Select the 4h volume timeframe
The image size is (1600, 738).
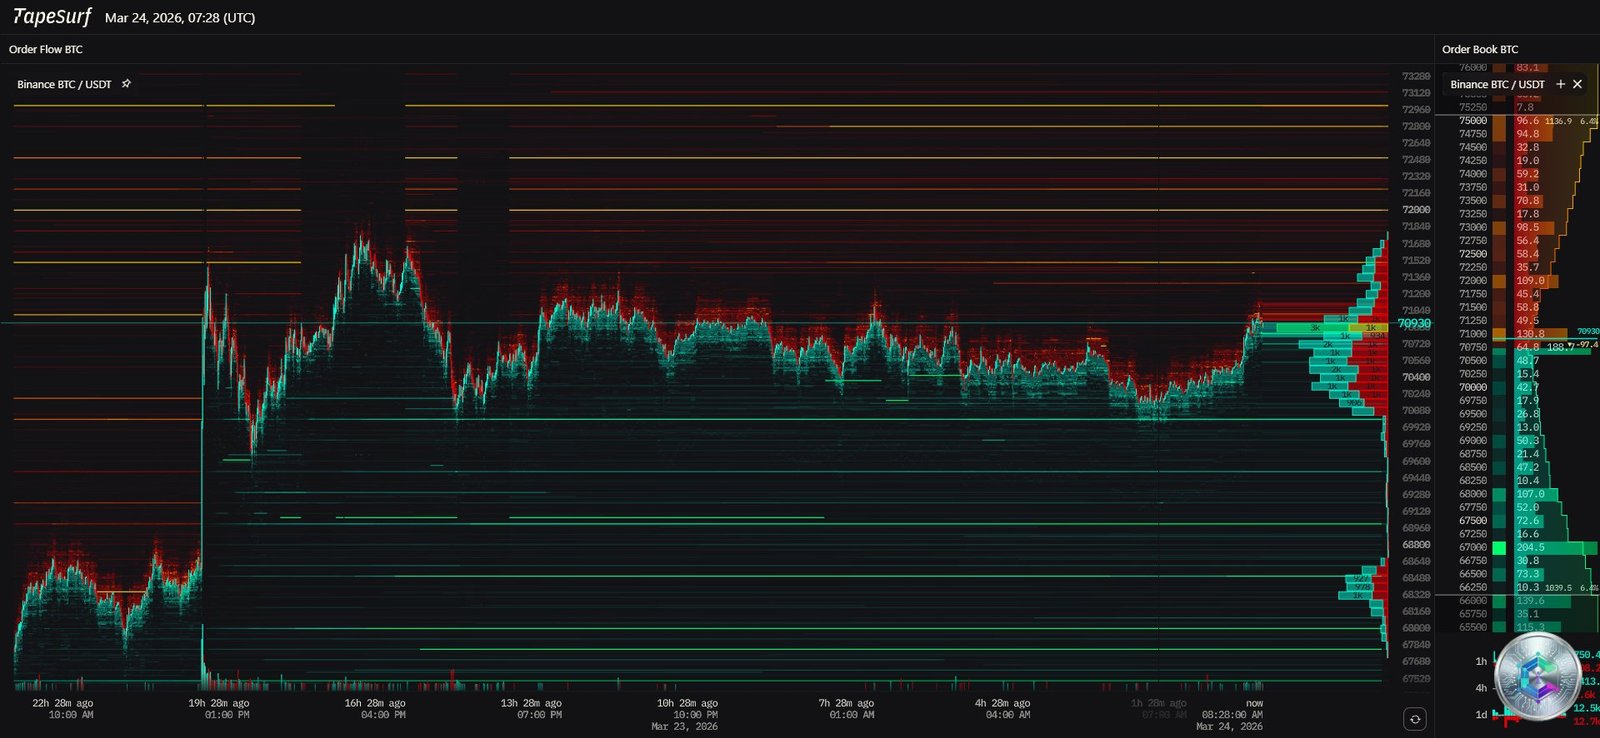[1481, 688]
